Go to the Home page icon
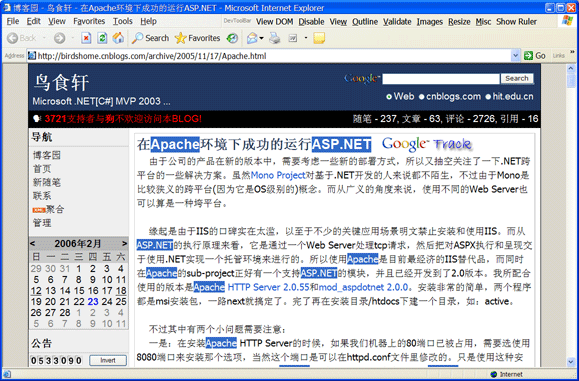 coord(118,38)
